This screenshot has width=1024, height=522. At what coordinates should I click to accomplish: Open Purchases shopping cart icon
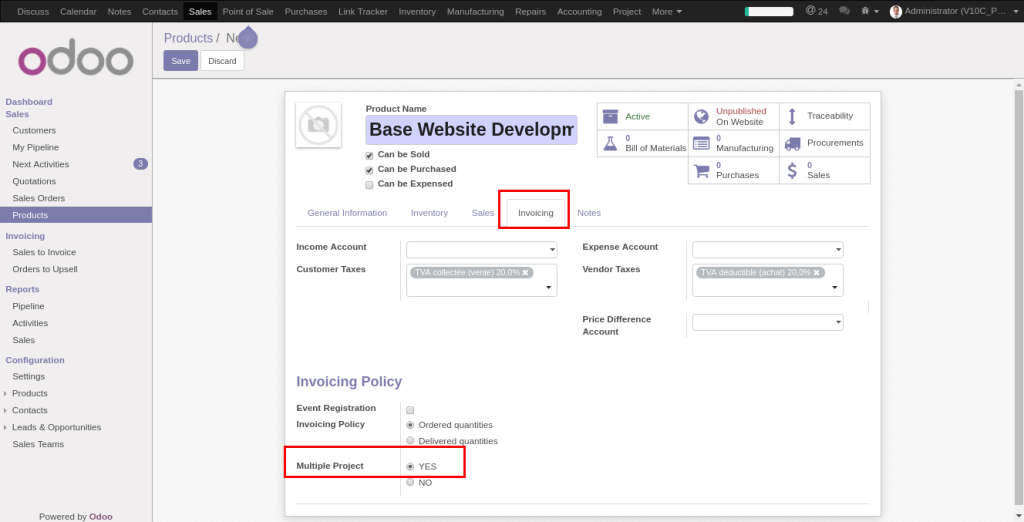tap(701, 170)
